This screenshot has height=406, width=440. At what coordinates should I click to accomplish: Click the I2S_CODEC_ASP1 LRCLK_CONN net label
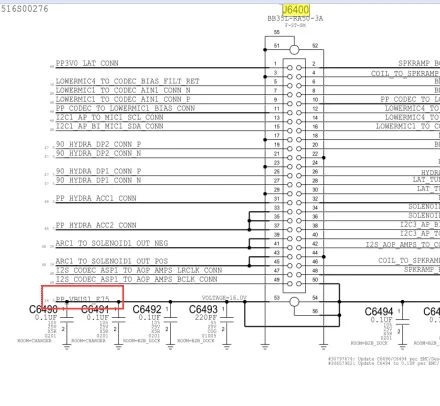(139, 270)
